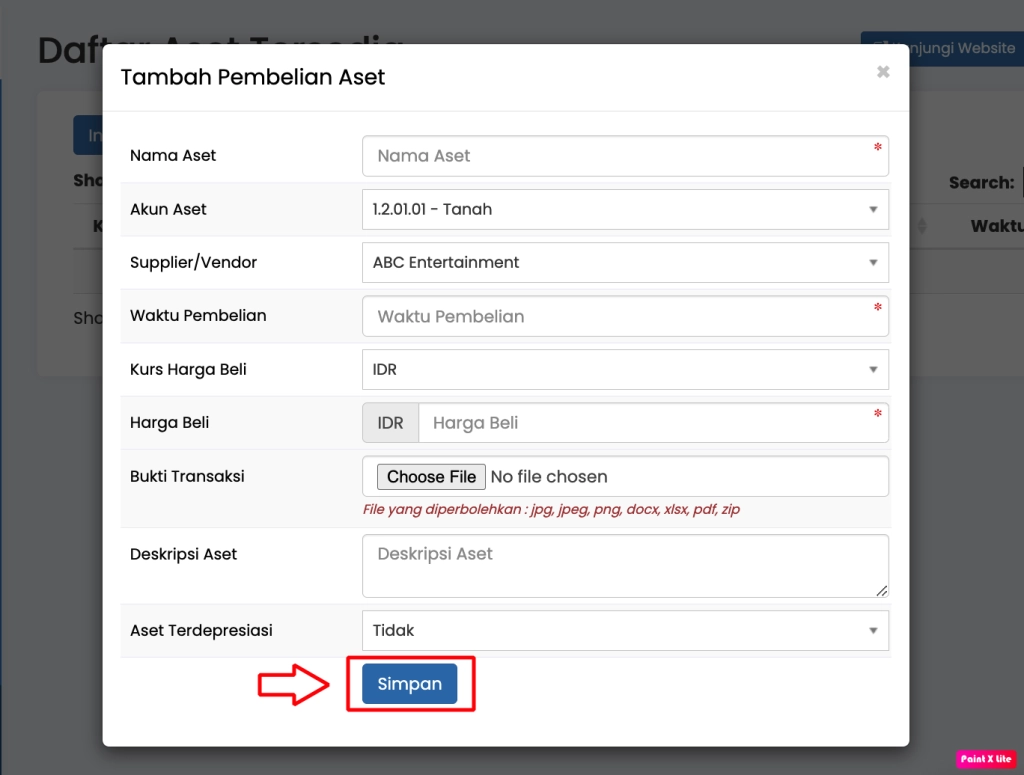The width and height of the screenshot is (1024, 775).
Task: Click the Nama Aset text field
Action: click(x=624, y=156)
